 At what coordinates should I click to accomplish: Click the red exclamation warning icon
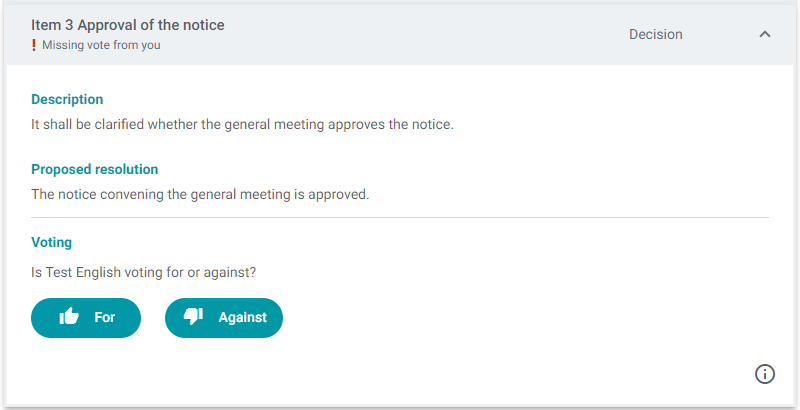tap(34, 45)
